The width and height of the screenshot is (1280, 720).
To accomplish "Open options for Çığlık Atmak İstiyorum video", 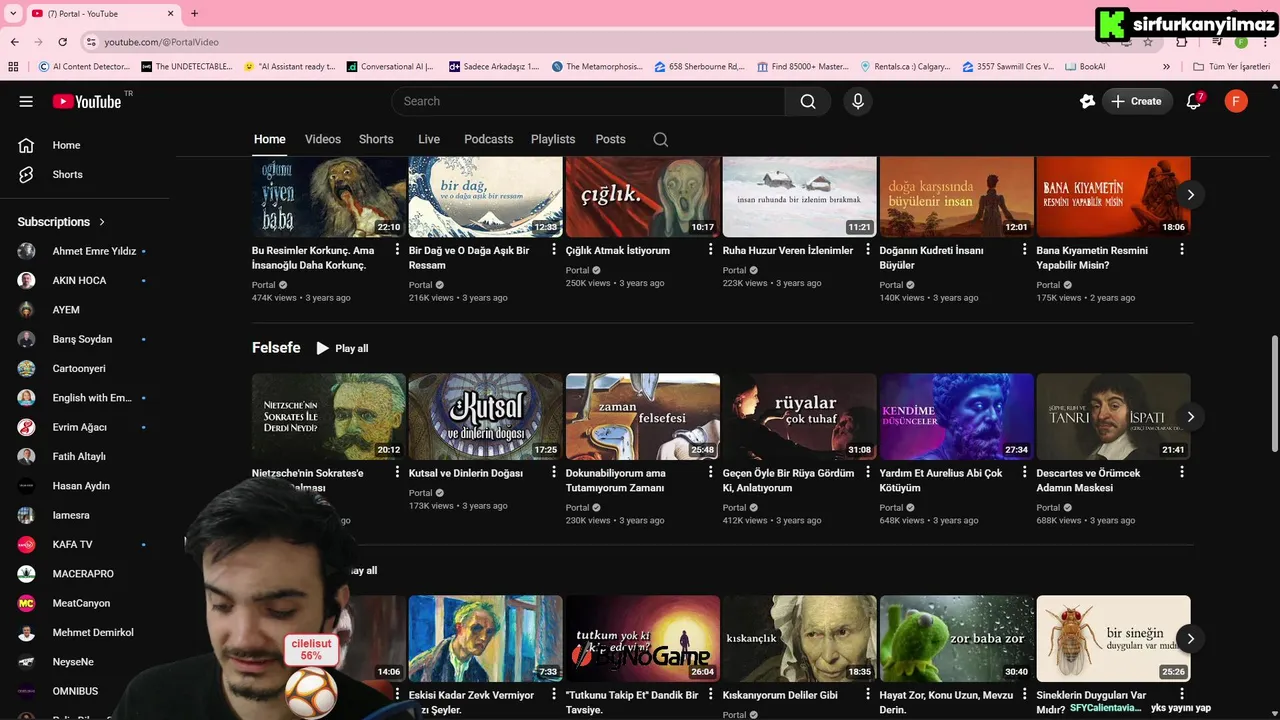I will tap(711, 250).
